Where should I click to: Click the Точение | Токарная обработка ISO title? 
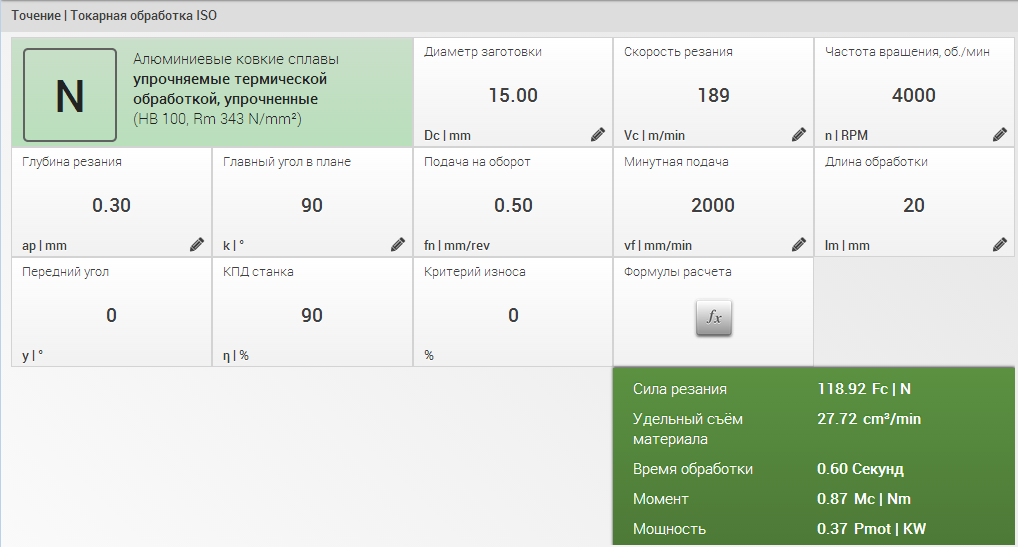114,16
